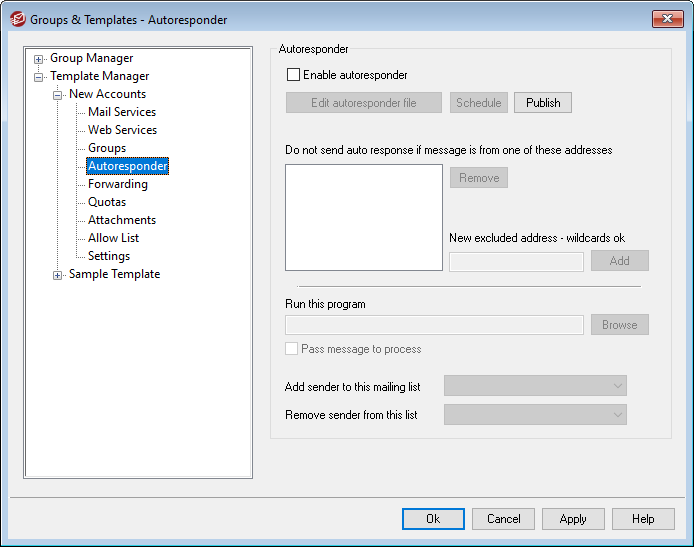Expand the Group Manager tree node

[x=39, y=59]
